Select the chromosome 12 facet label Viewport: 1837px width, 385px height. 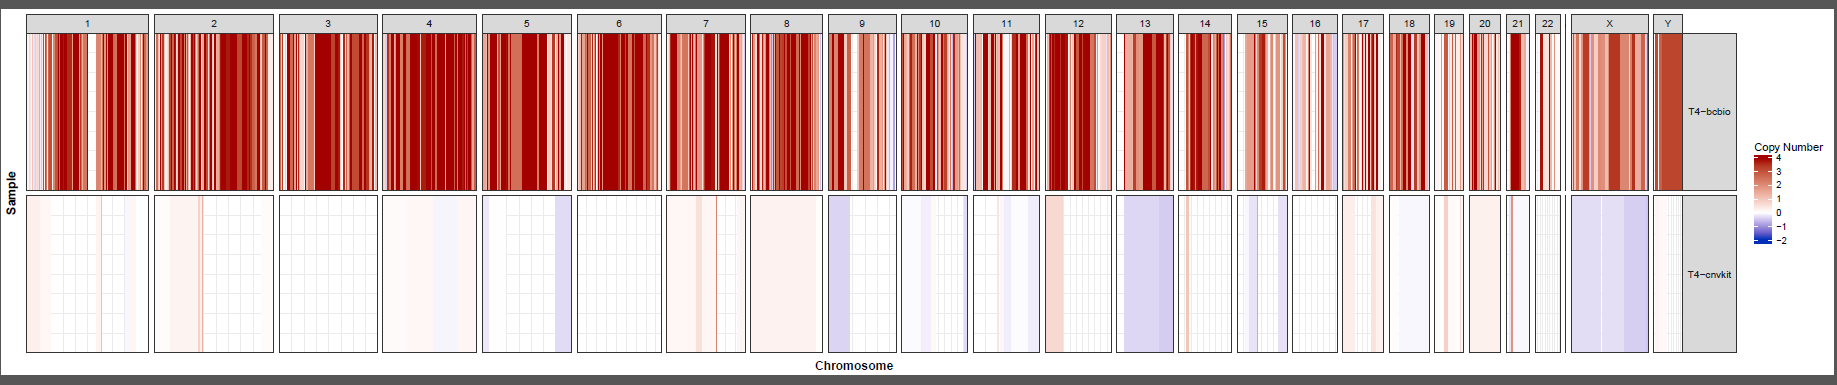[1078, 23]
